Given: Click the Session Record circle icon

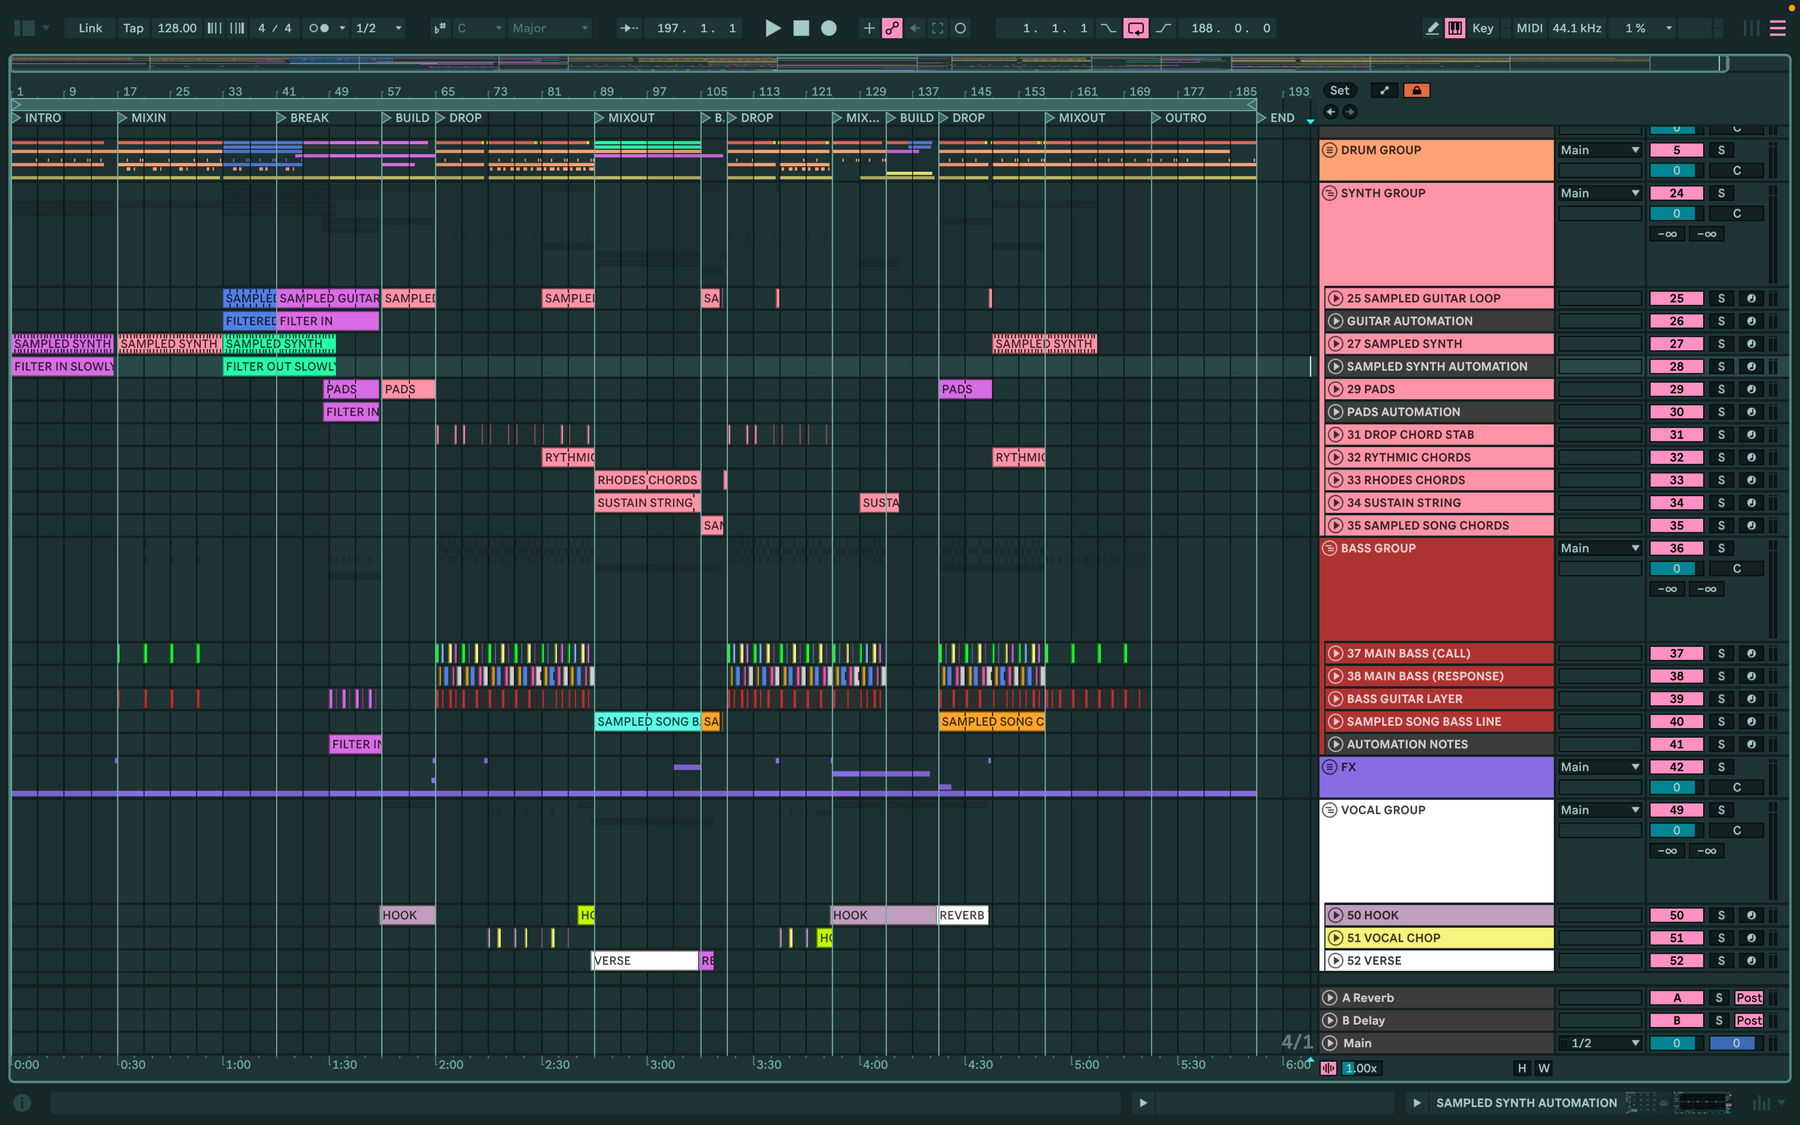Looking at the screenshot, I should [x=960, y=28].
